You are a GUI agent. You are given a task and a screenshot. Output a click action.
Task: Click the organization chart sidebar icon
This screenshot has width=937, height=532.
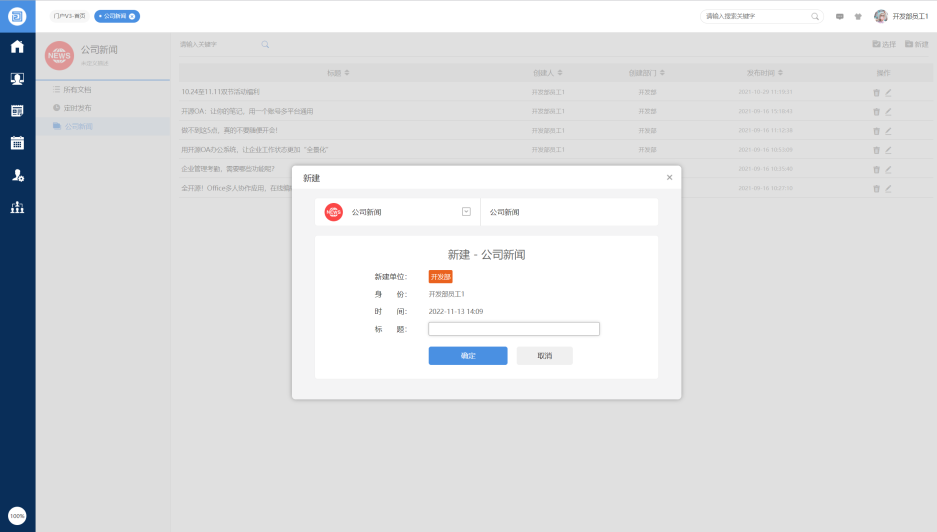pos(17,207)
